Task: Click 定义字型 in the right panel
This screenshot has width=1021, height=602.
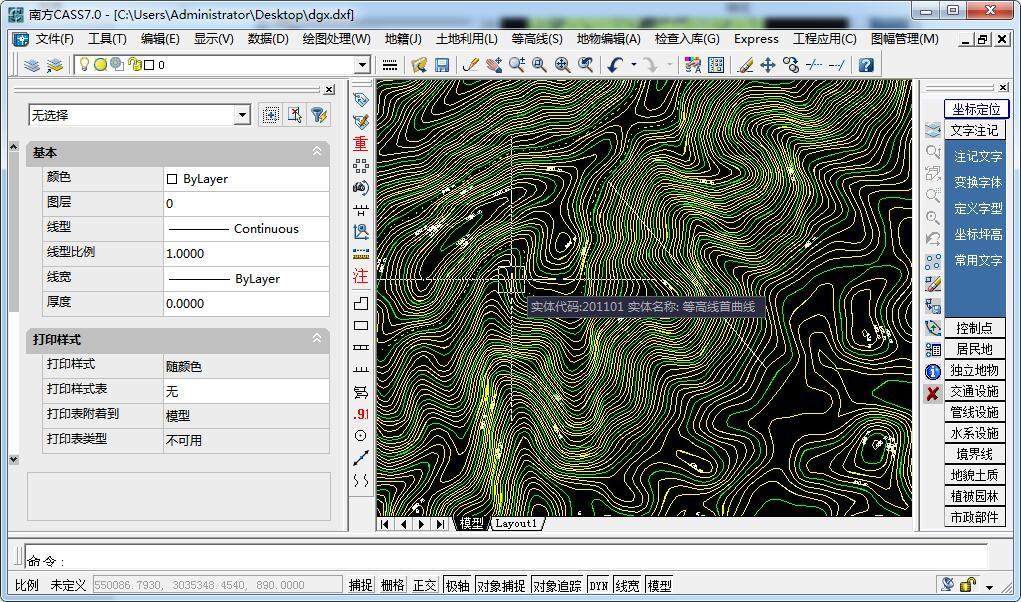Action: pos(977,208)
